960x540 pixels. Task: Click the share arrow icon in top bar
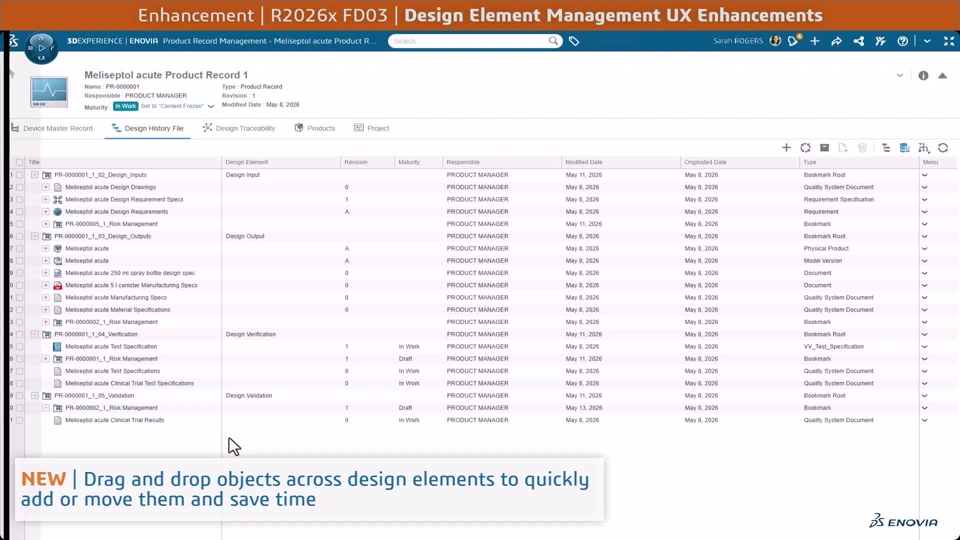pos(836,41)
